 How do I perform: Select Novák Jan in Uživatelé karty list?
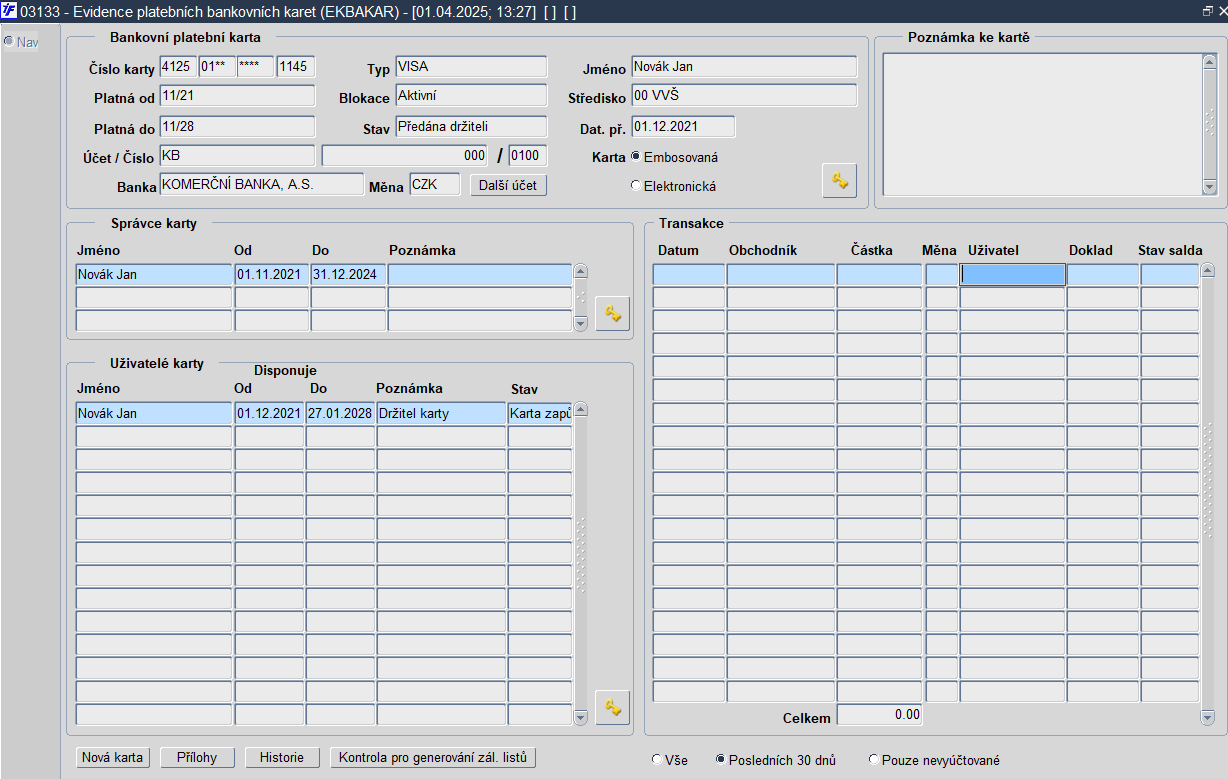pos(154,413)
